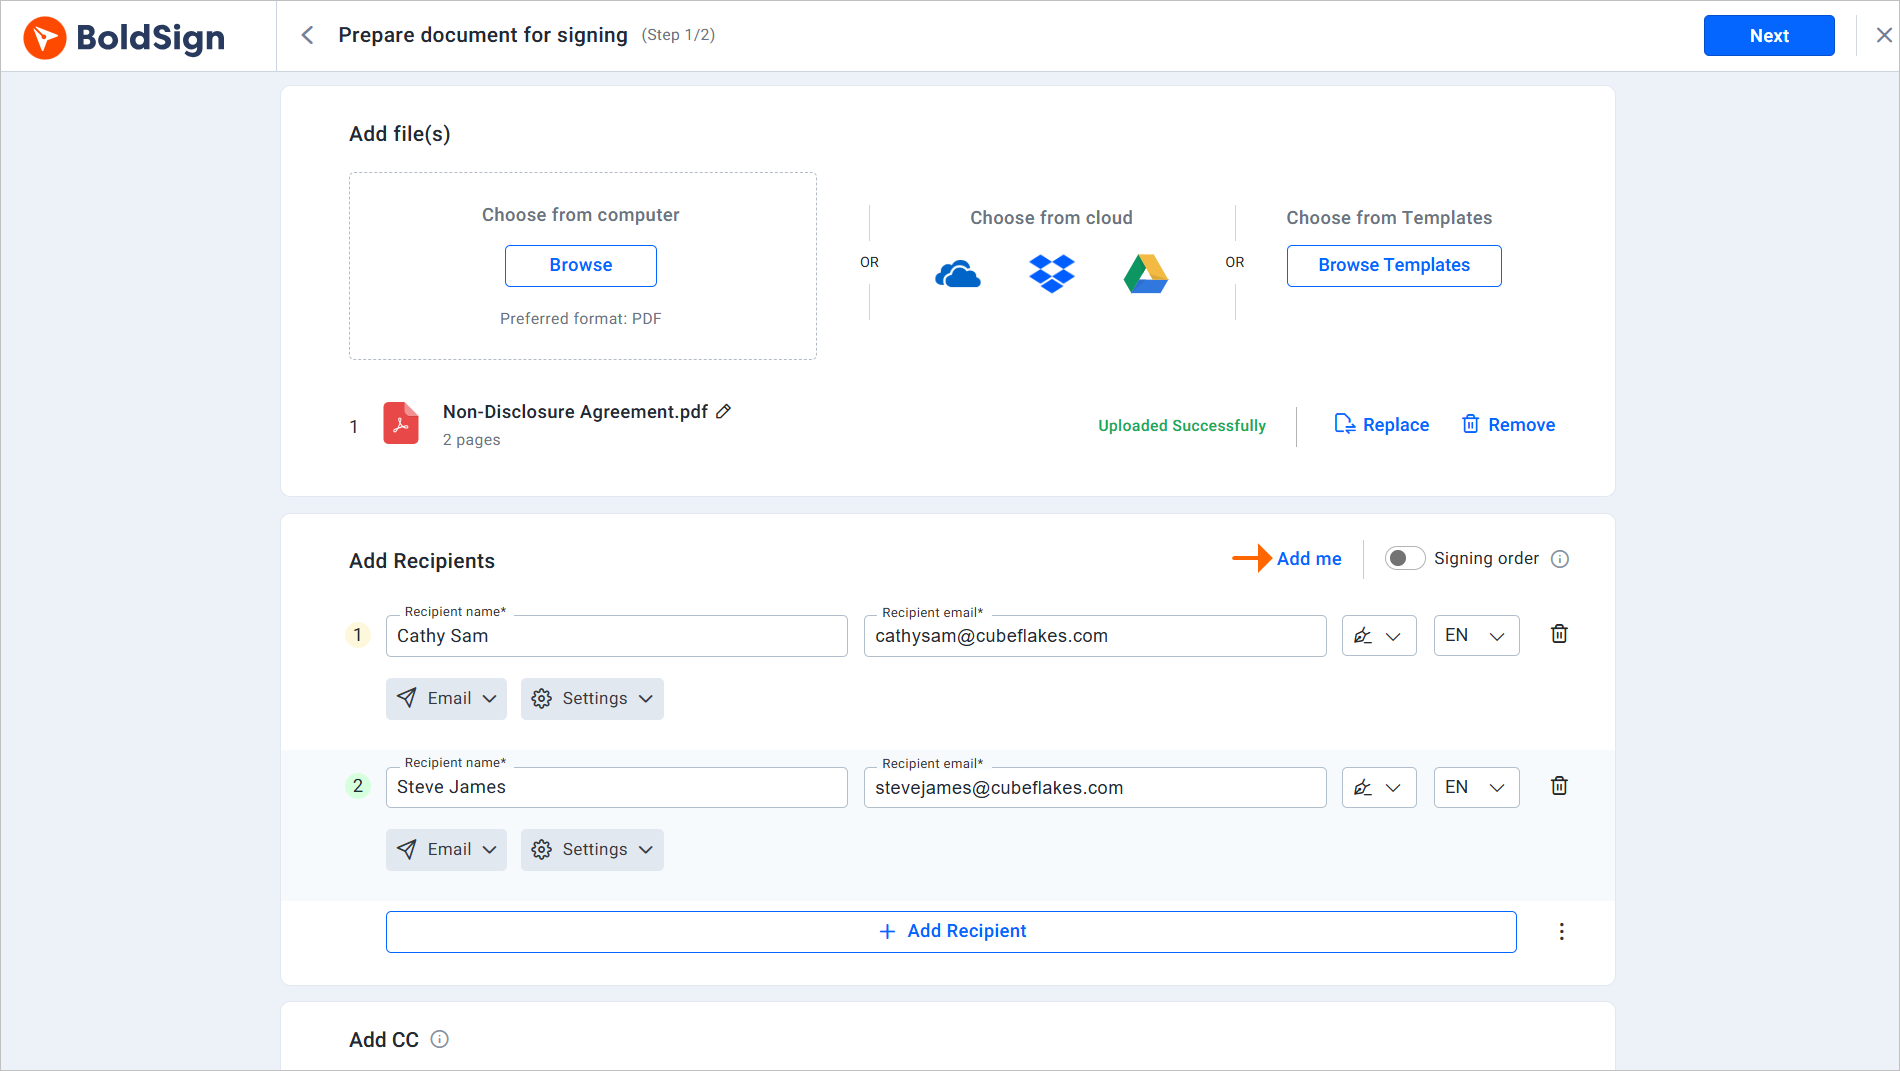Viewport: 1900px width, 1071px height.
Task: Choose file from OneDrive cloud
Action: (x=957, y=274)
